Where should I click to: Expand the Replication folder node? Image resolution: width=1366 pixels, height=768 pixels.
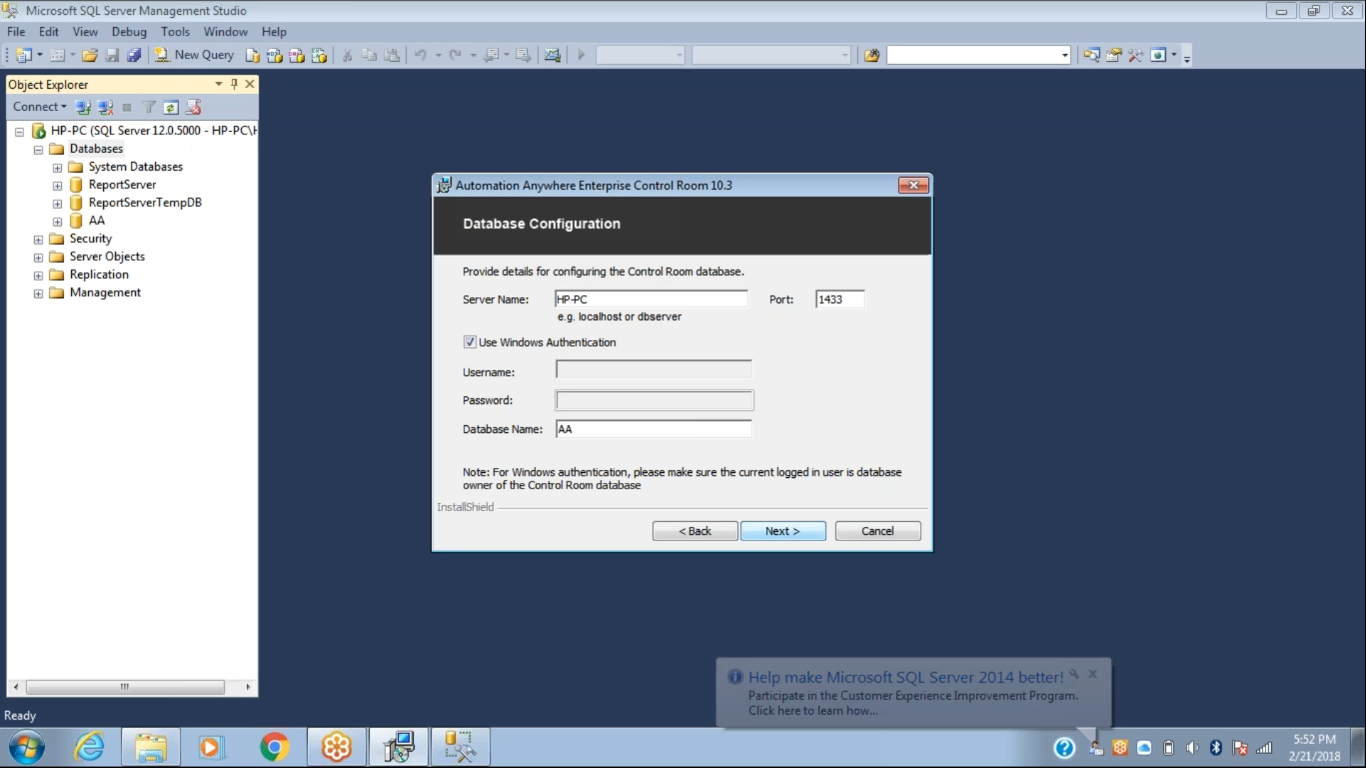[x=38, y=275]
